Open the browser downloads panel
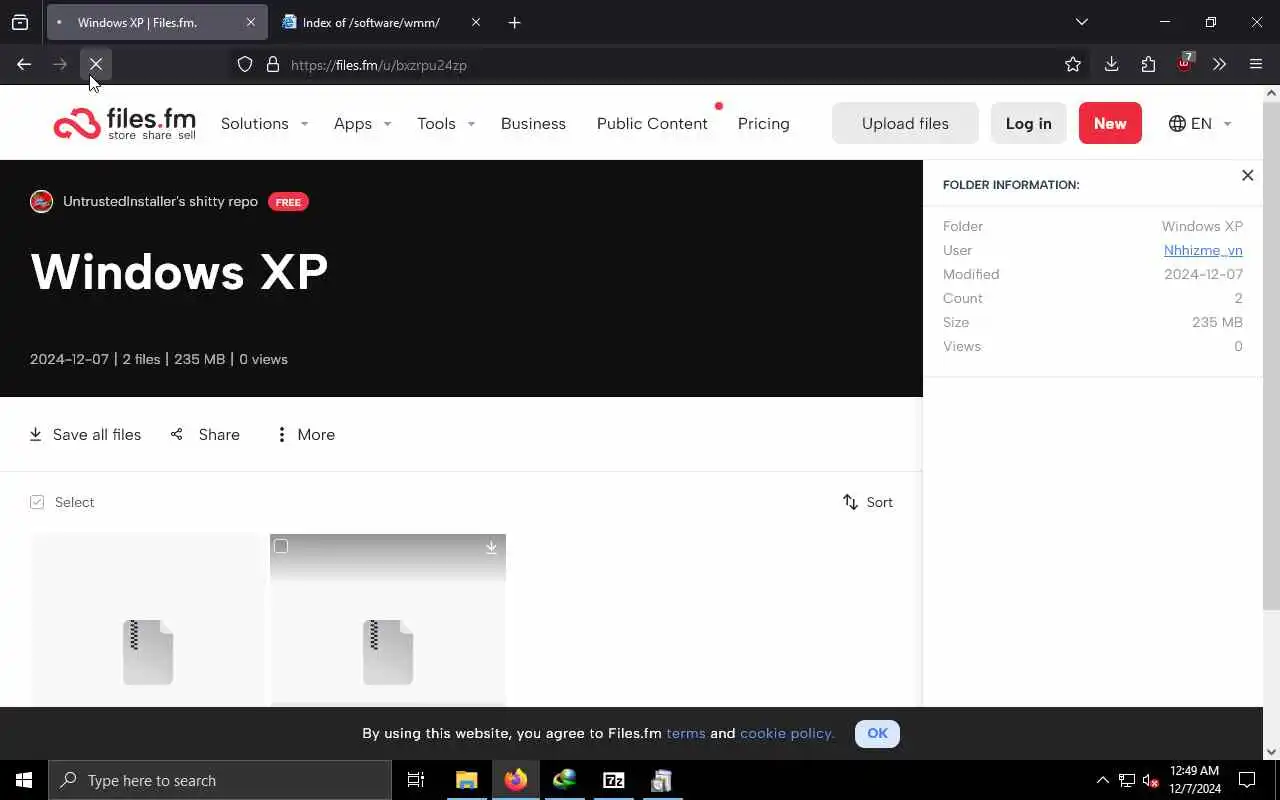The width and height of the screenshot is (1280, 800). coord(1111,64)
